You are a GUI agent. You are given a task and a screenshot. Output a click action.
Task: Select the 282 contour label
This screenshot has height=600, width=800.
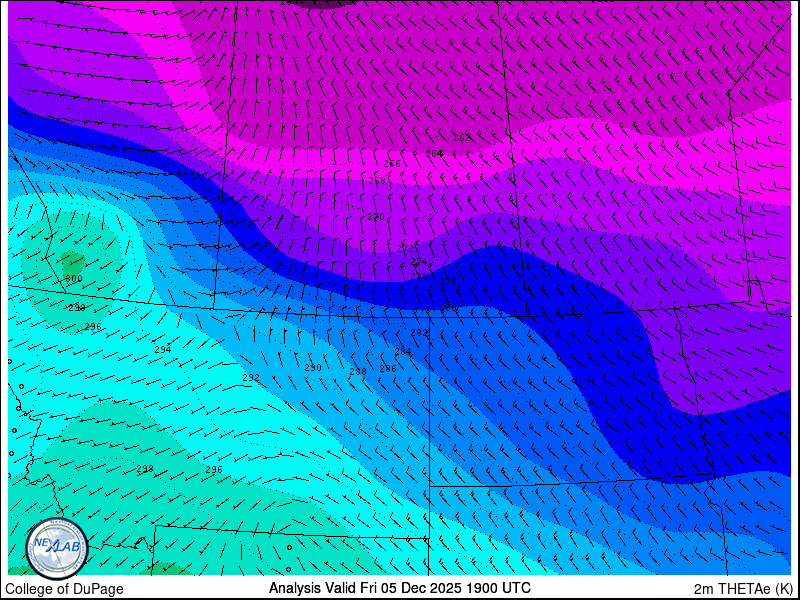[x=419, y=333]
